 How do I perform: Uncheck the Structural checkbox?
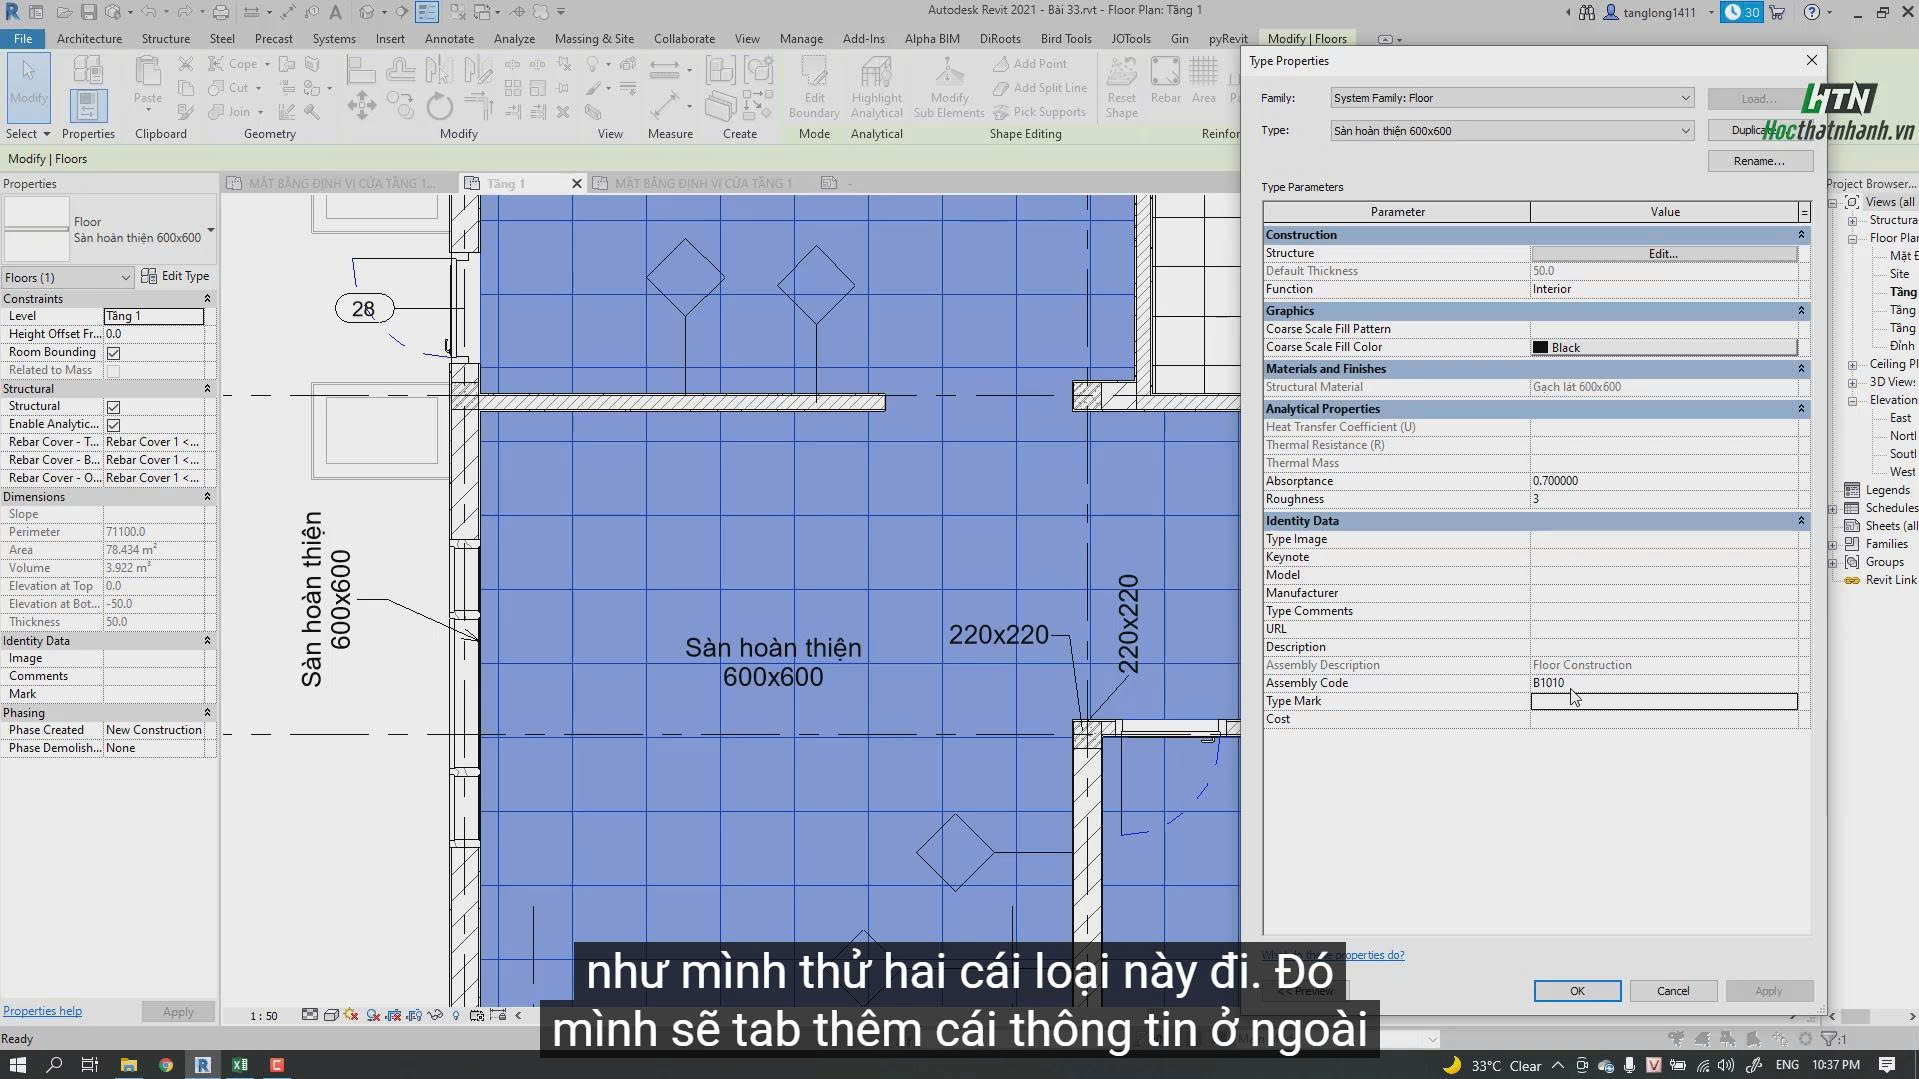click(114, 407)
